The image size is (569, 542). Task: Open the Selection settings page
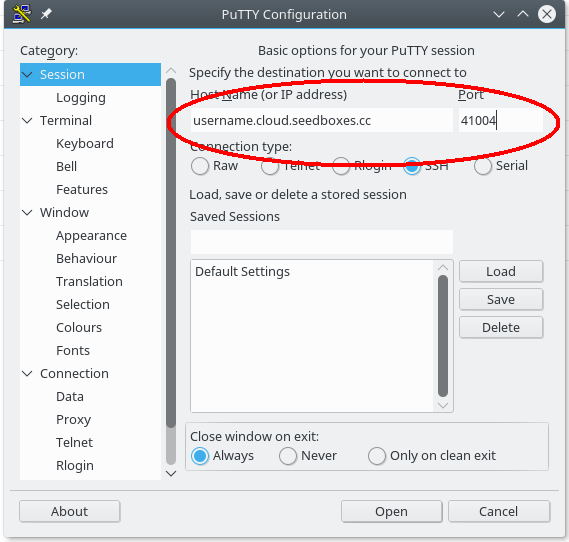pyautogui.click(x=83, y=304)
